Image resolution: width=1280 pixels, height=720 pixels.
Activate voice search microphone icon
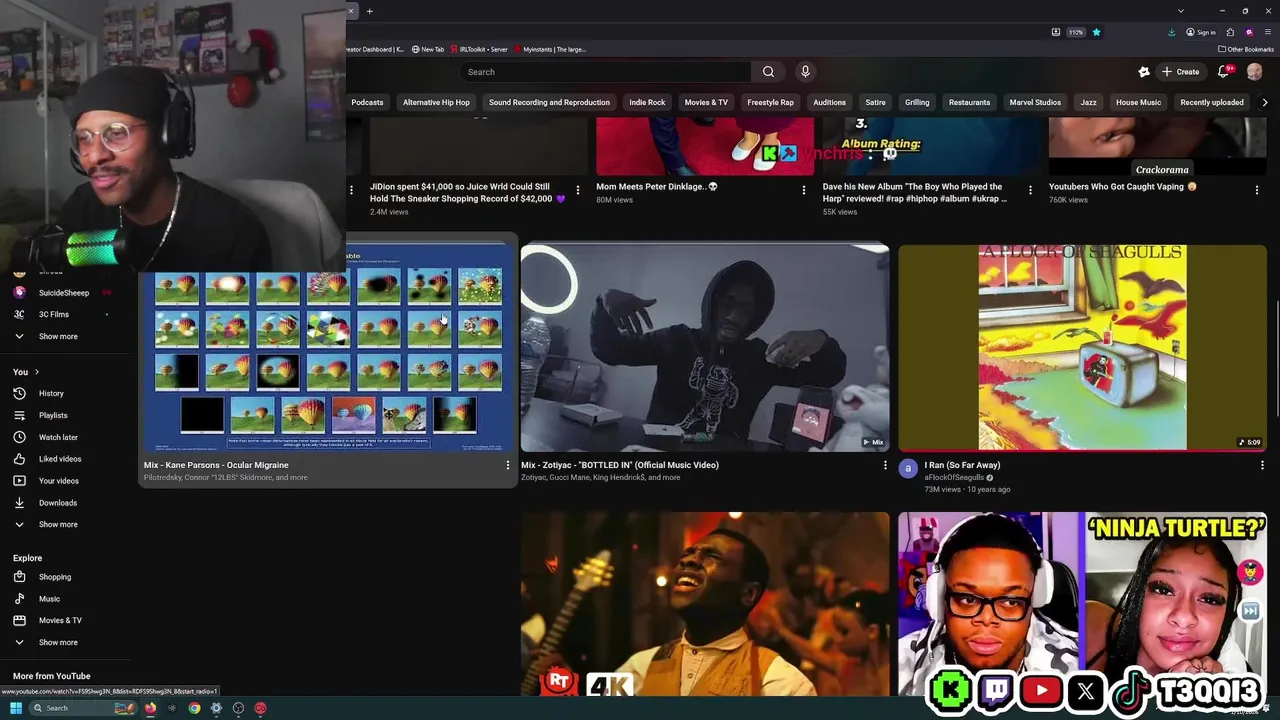(805, 72)
